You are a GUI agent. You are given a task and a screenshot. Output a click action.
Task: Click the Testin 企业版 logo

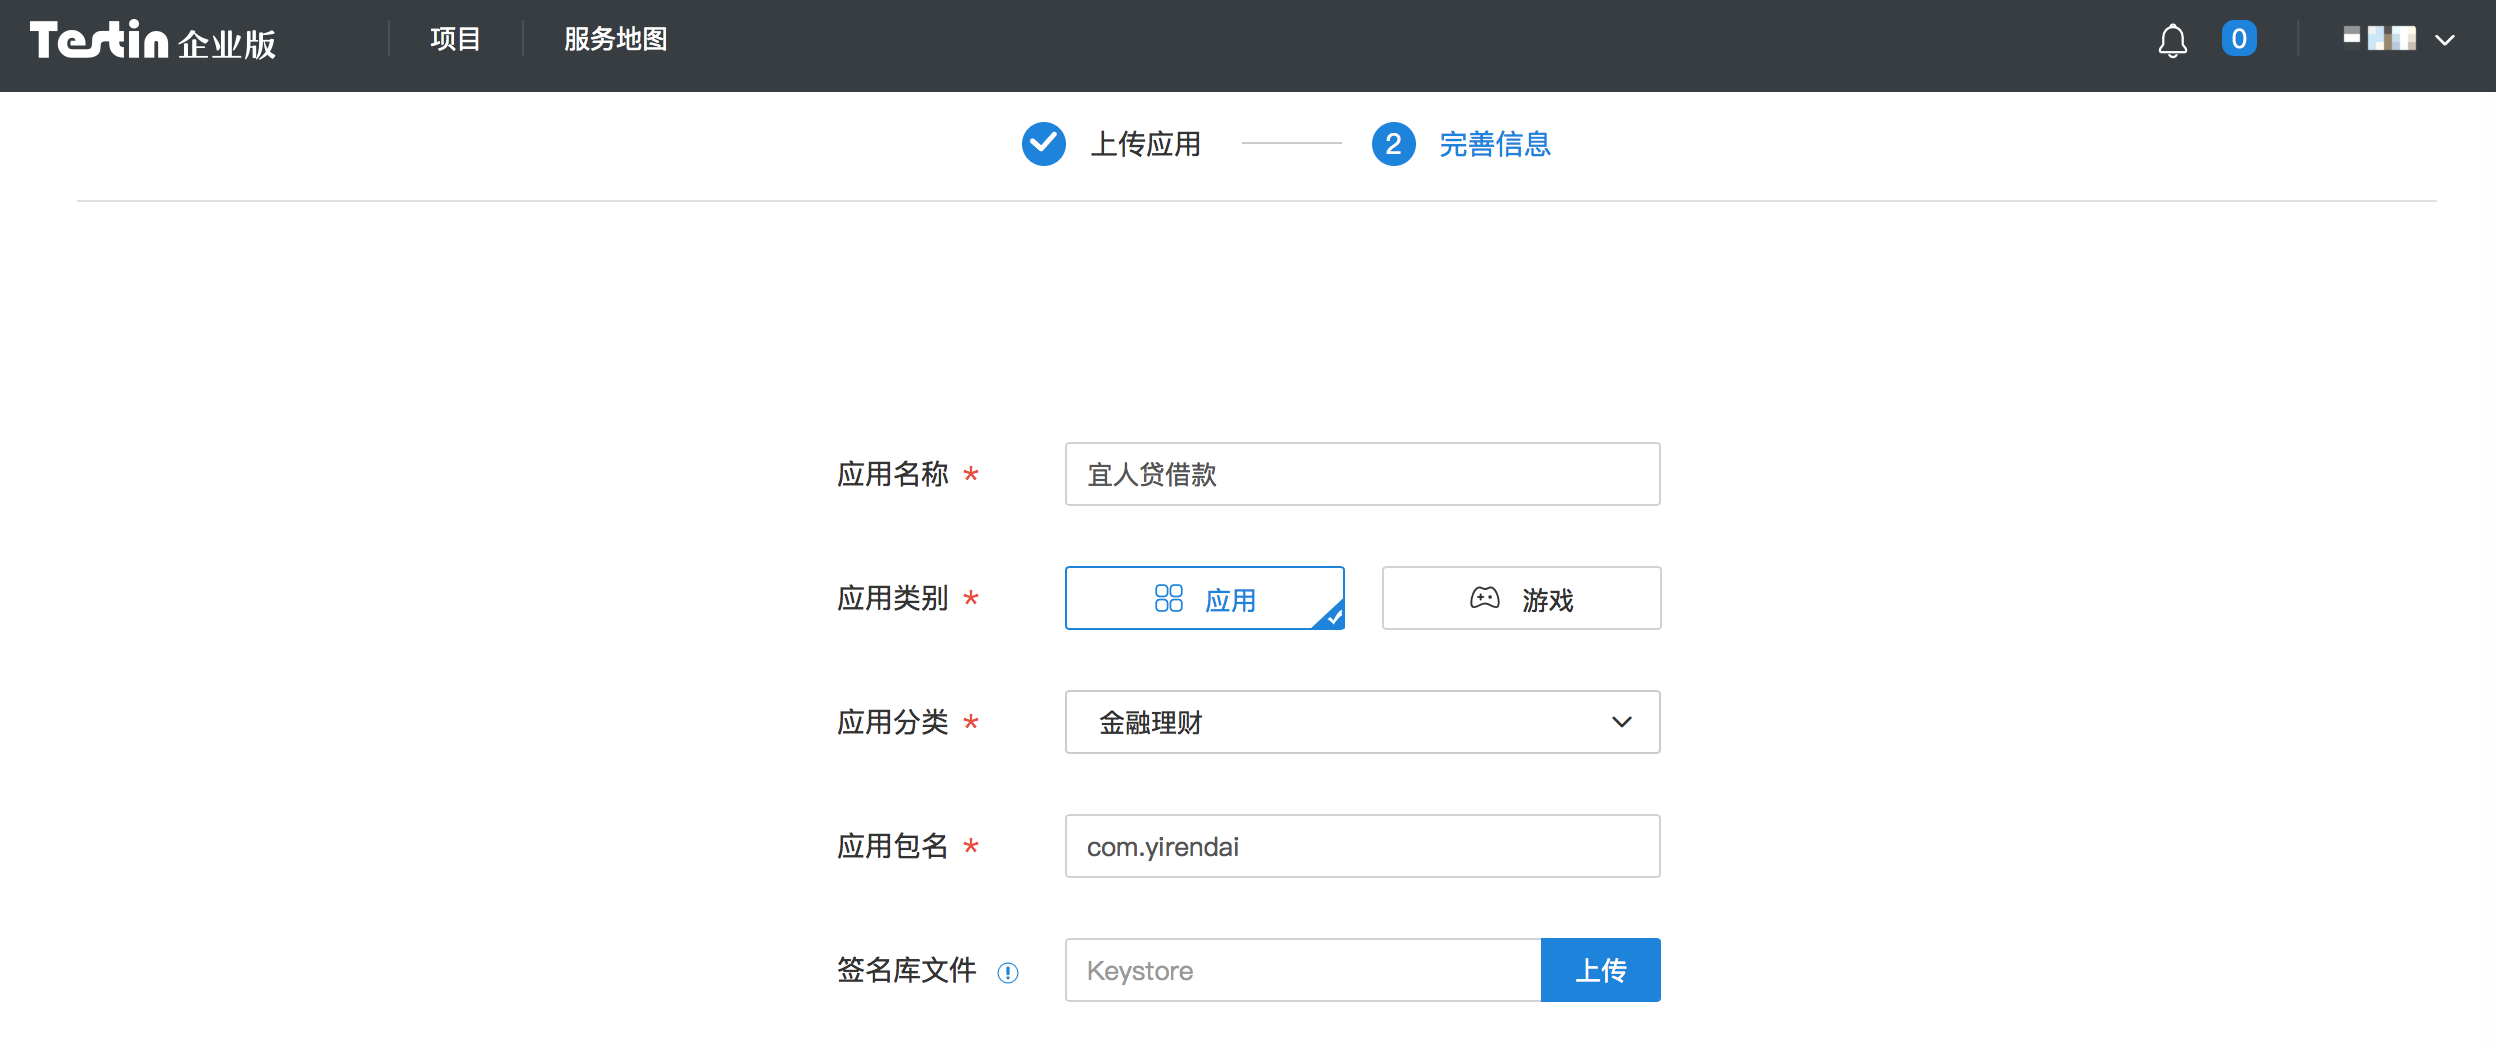tap(153, 41)
